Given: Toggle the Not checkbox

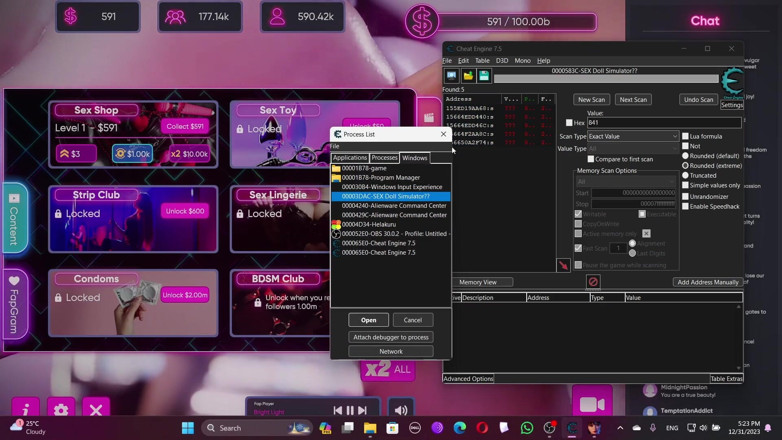Looking at the screenshot, I should pos(685,146).
